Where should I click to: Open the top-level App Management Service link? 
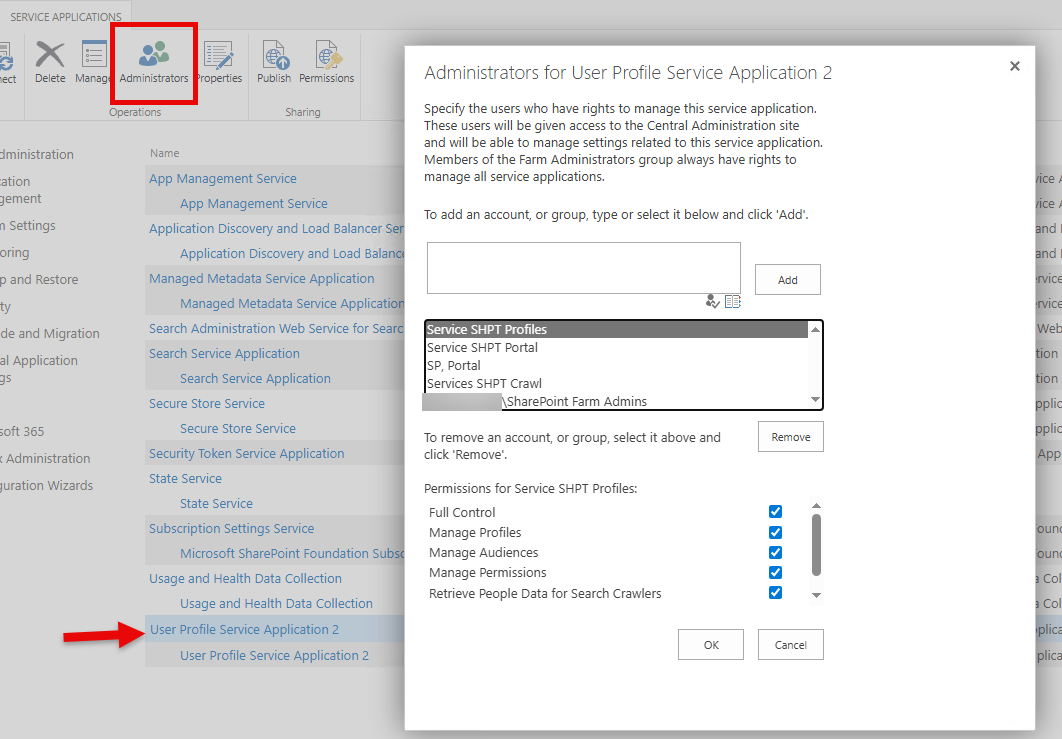click(x=223, y=178)
